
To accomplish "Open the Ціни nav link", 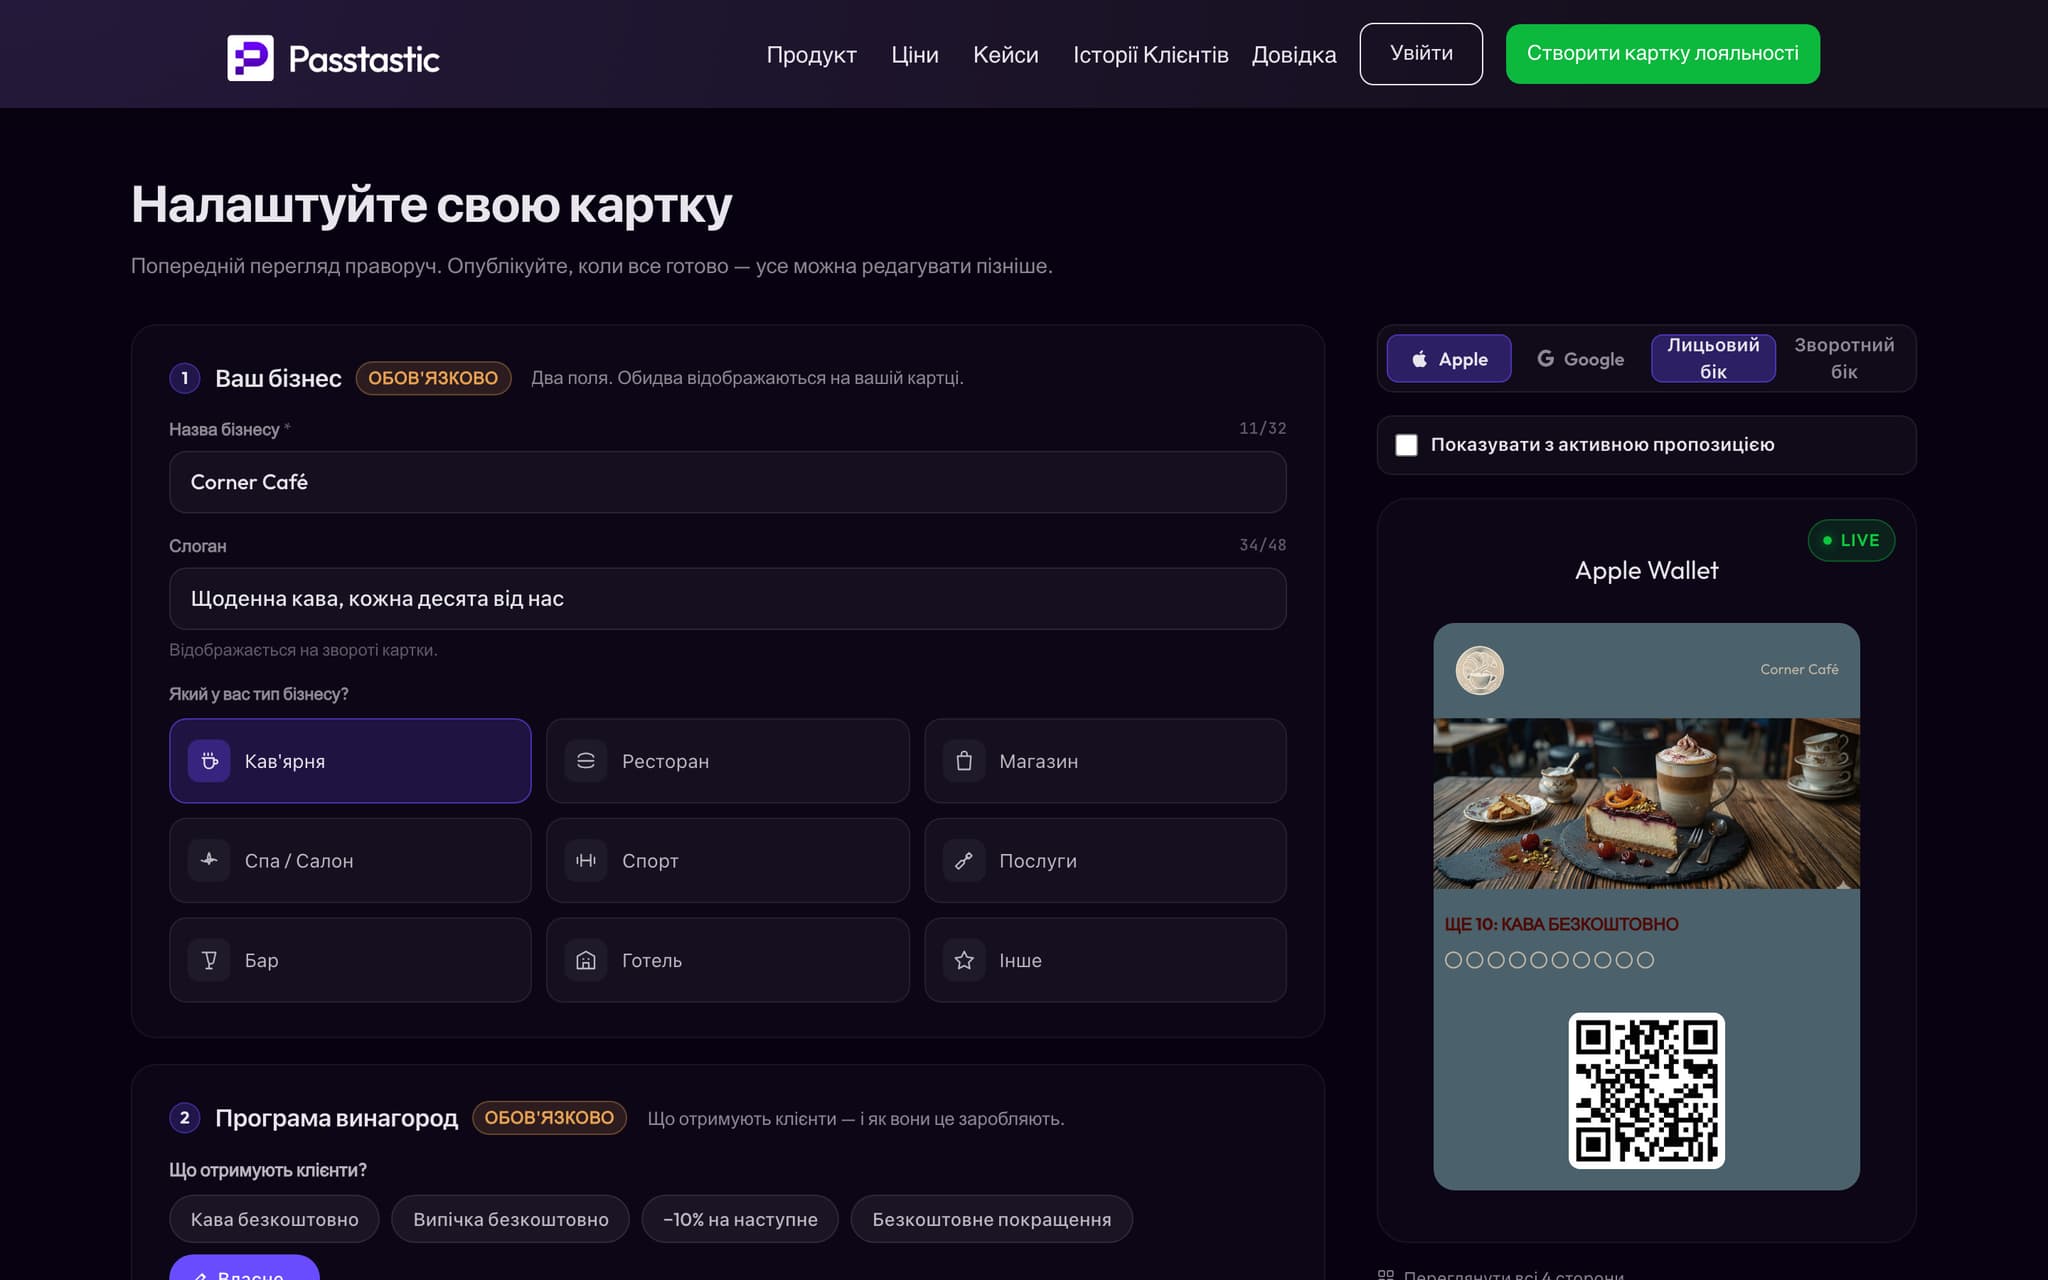I will [915, 55].
